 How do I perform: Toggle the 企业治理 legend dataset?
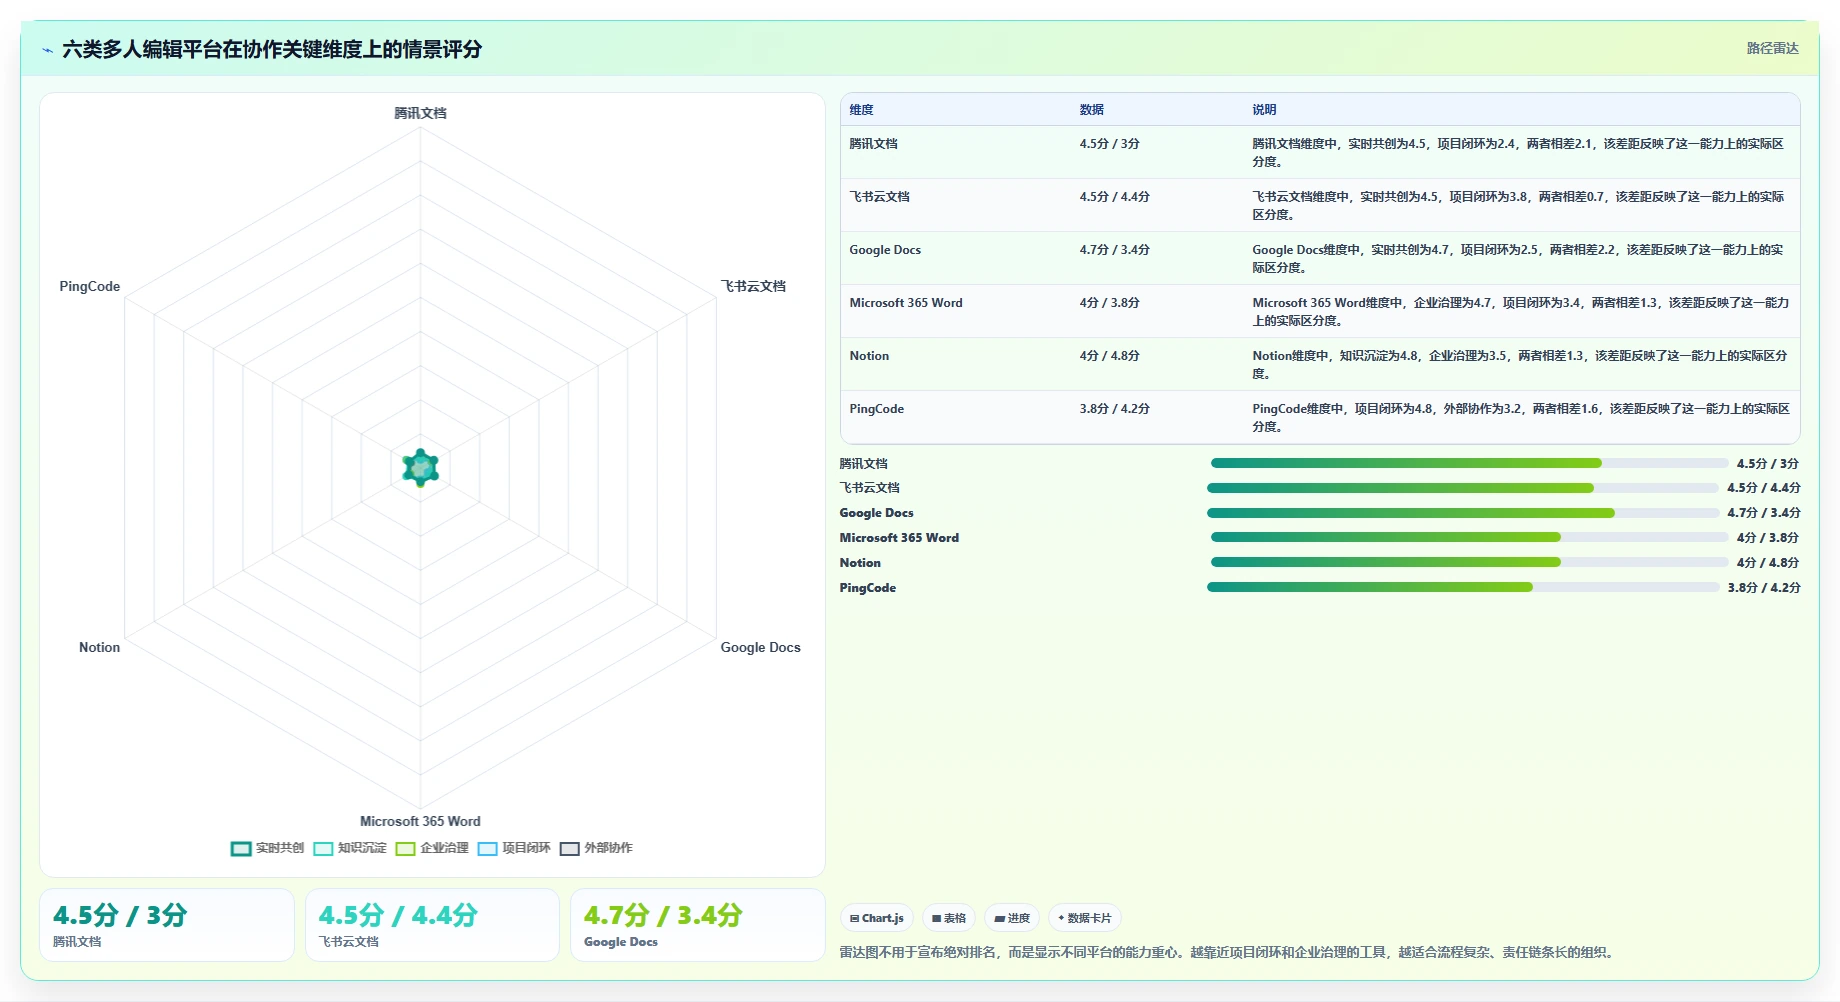[x=432, y=848]
